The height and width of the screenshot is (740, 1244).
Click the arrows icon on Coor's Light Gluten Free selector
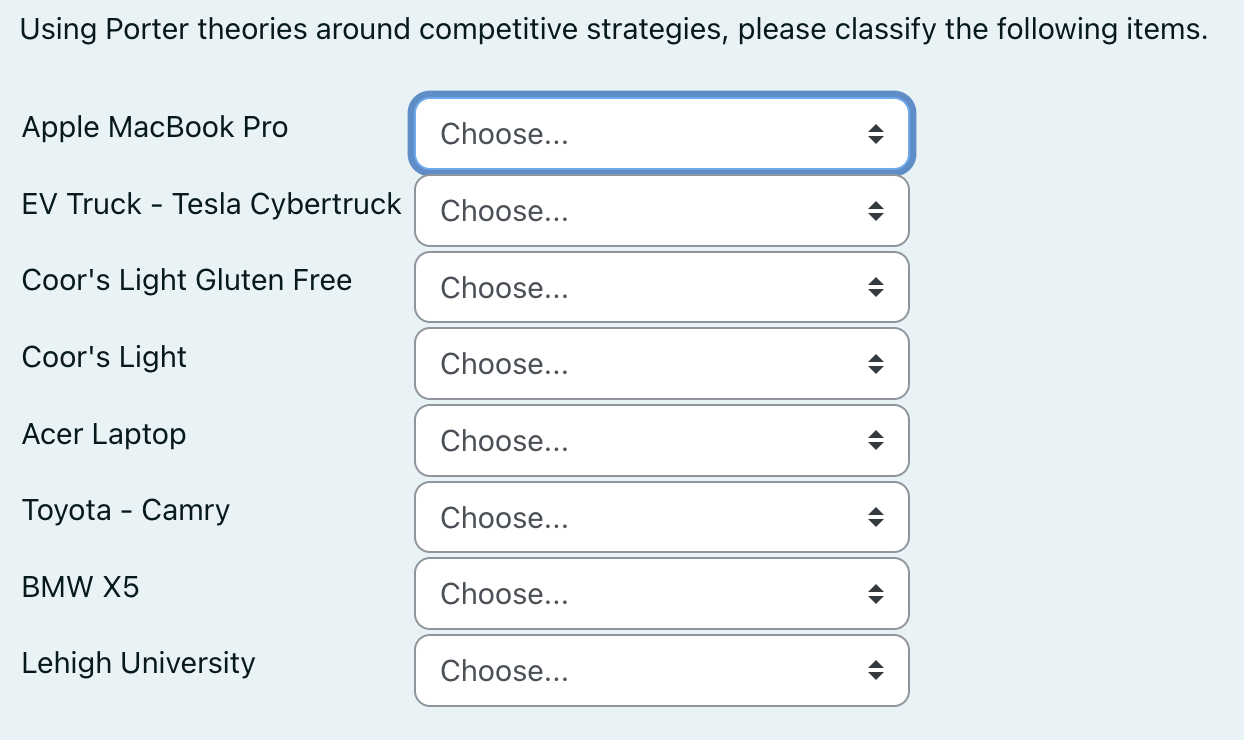coord(875,287)
